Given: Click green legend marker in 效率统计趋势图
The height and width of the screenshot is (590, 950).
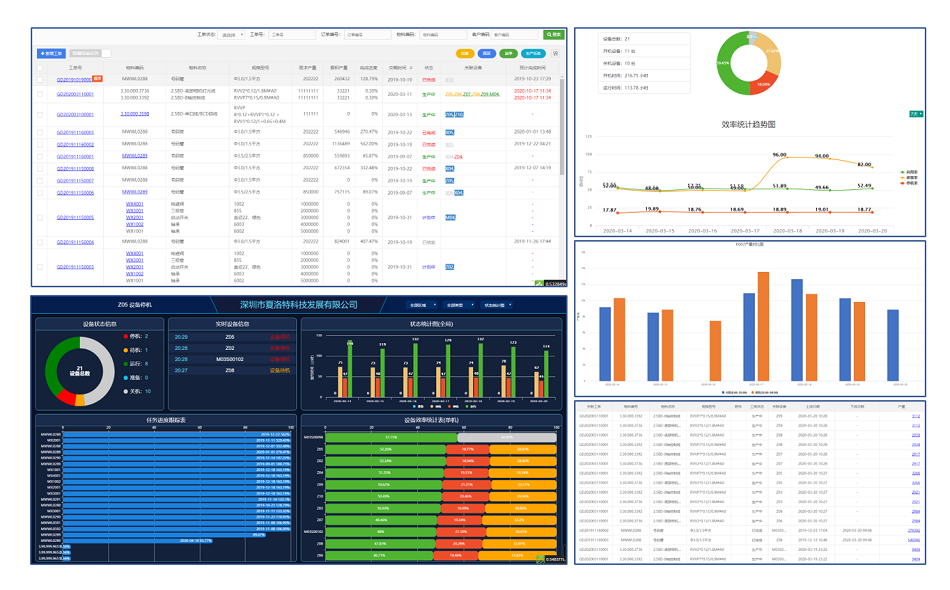Looking at the screenshot, I should (903, 172).
